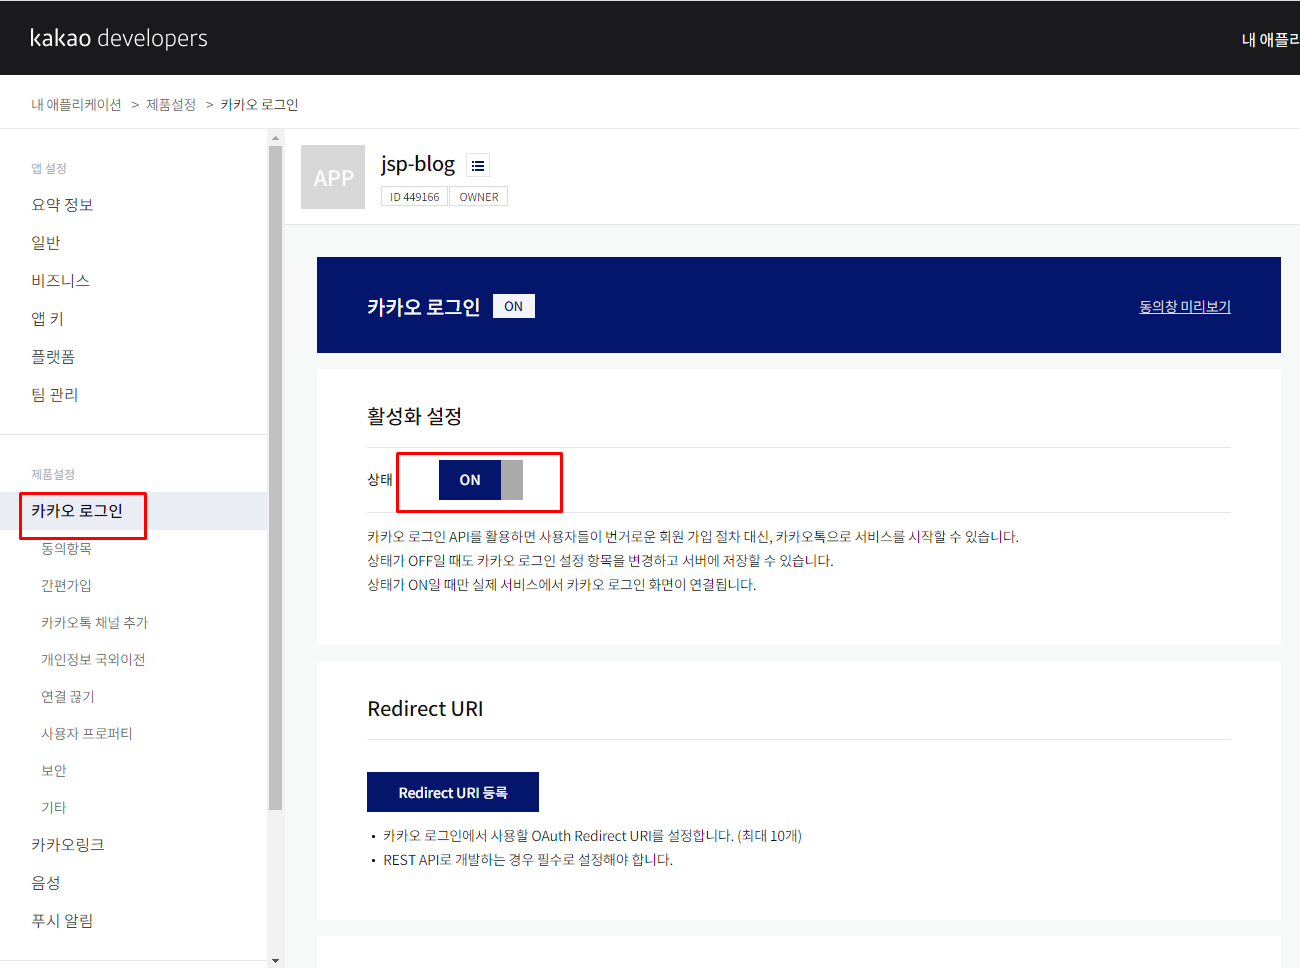The image size is (1300, 968).
Task: Click the ON badge in the blue banner
Action: coord(514,306)
